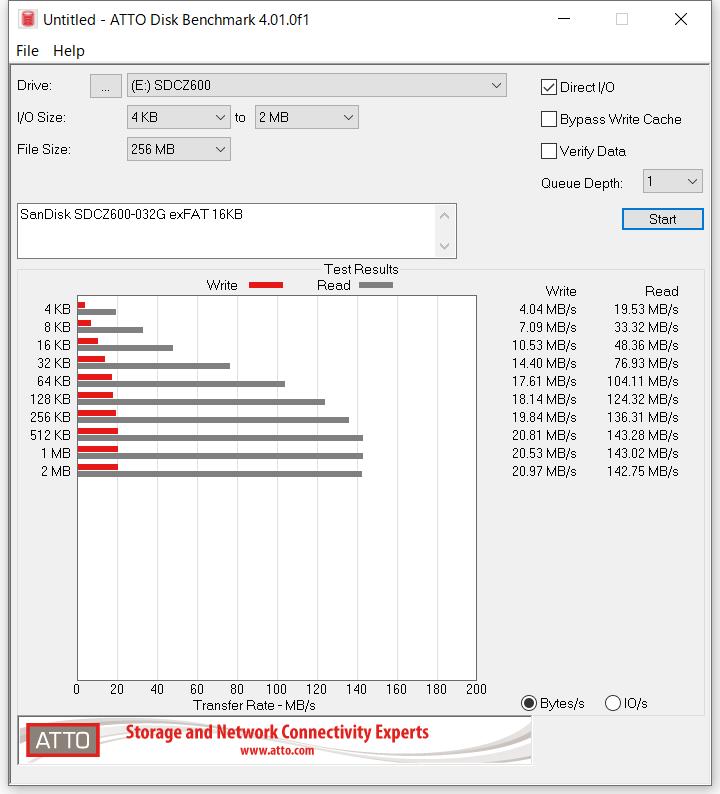Minimize the ATTO Disk Benchmark window
The height and width of the screenshot is (794, 720).
click(x=564, y=19)
